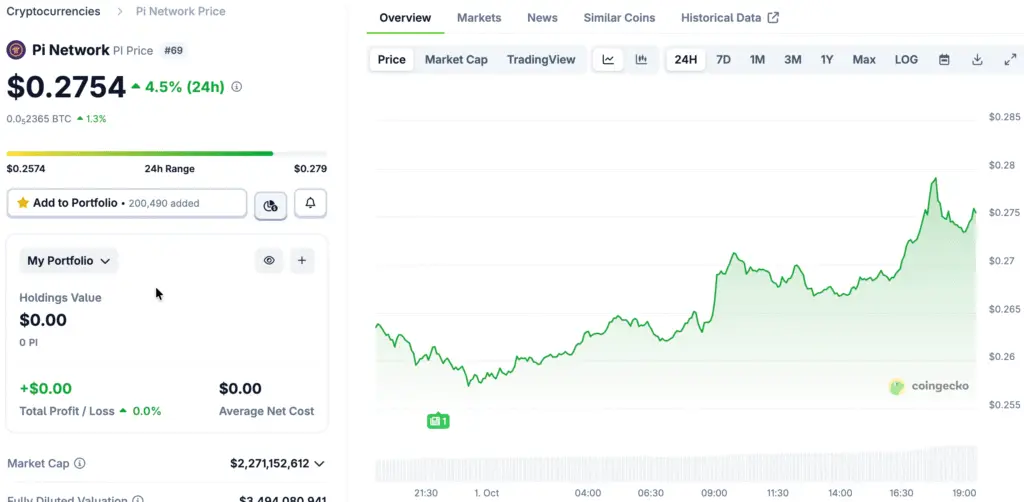Screen dimensions: 1024x502
Task: Click the Add to Portfolio button
Action: tap(126, 203)
